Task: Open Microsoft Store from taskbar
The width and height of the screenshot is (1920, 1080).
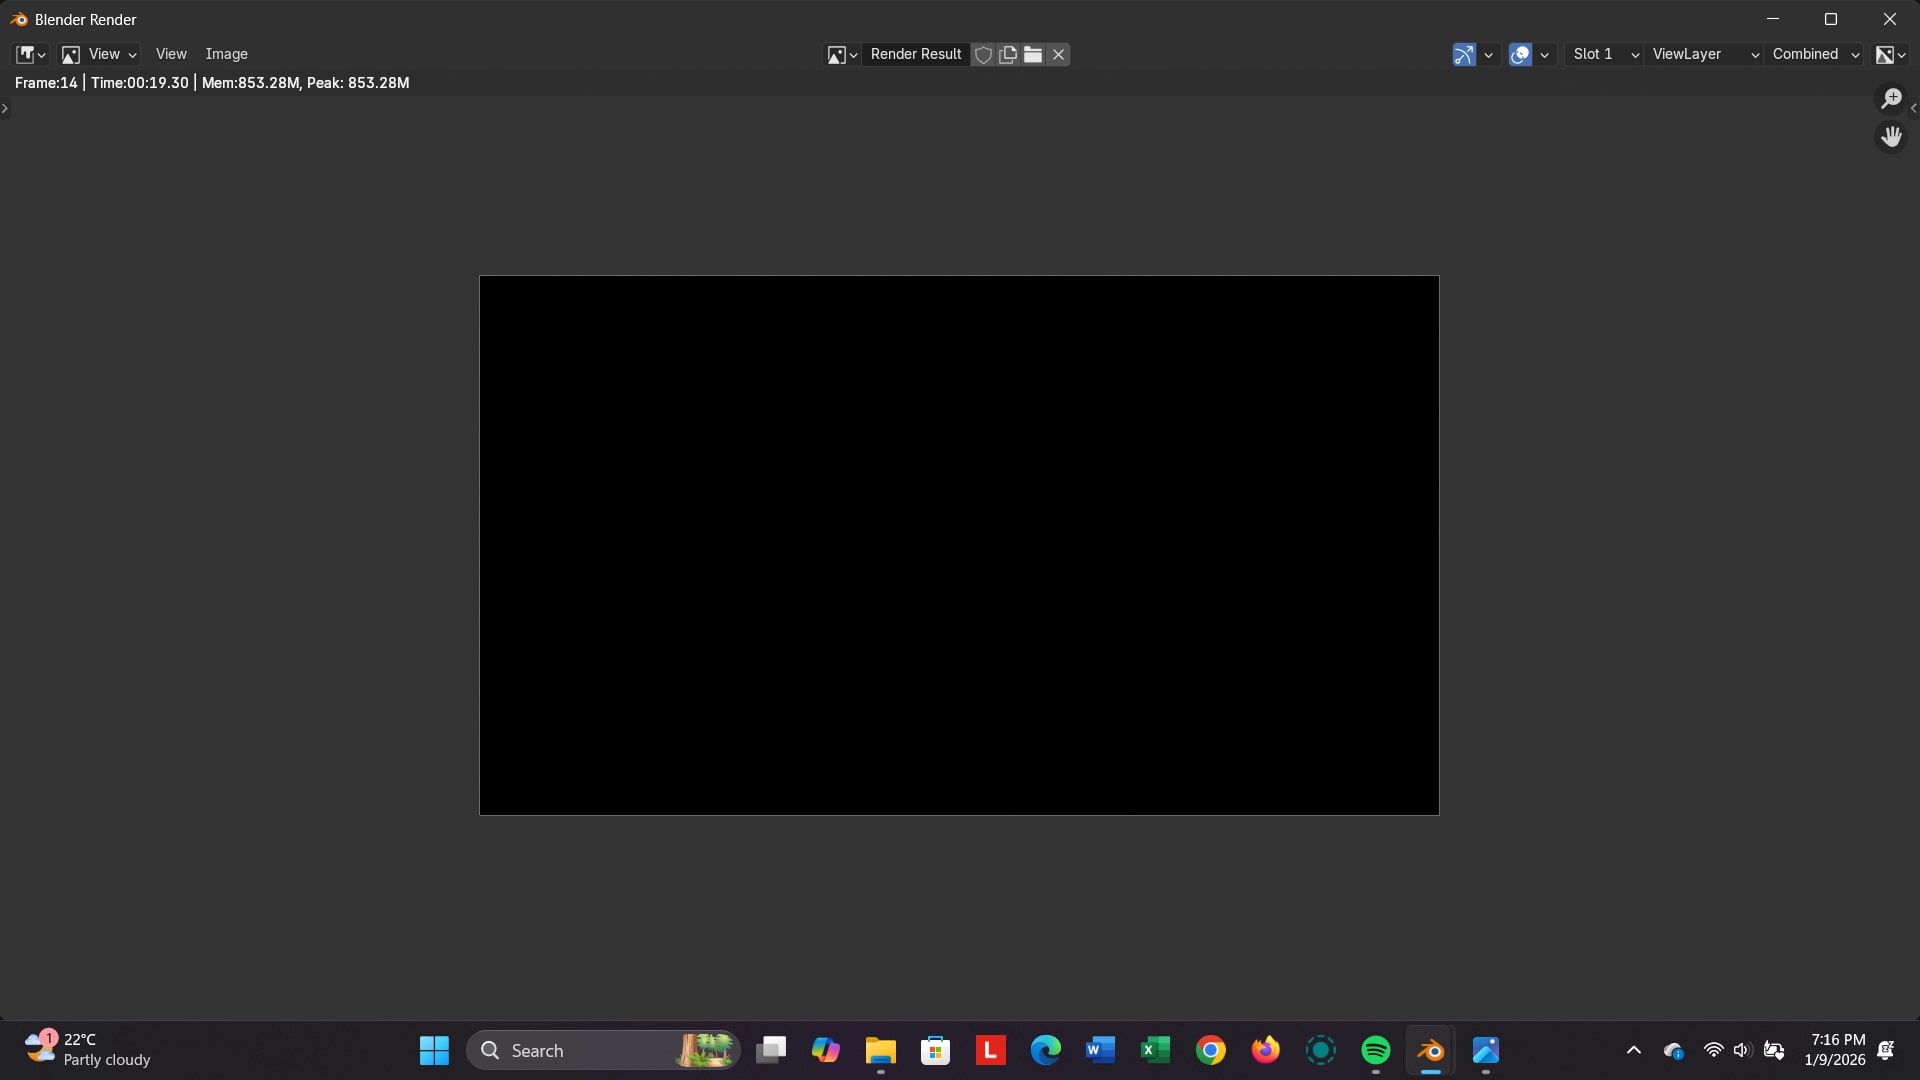Action: pyautogui.click(x=936, y=1050)
